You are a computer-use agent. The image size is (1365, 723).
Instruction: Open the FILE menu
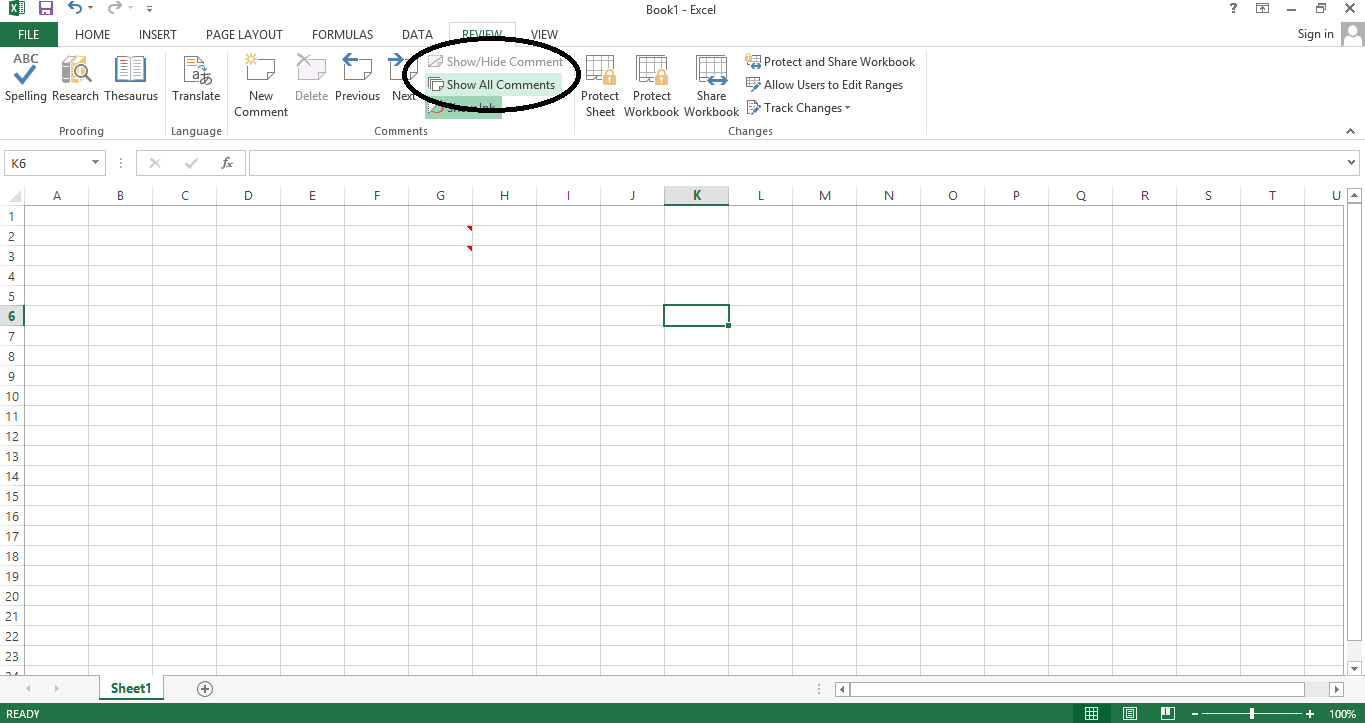click(x=29, y=33)
